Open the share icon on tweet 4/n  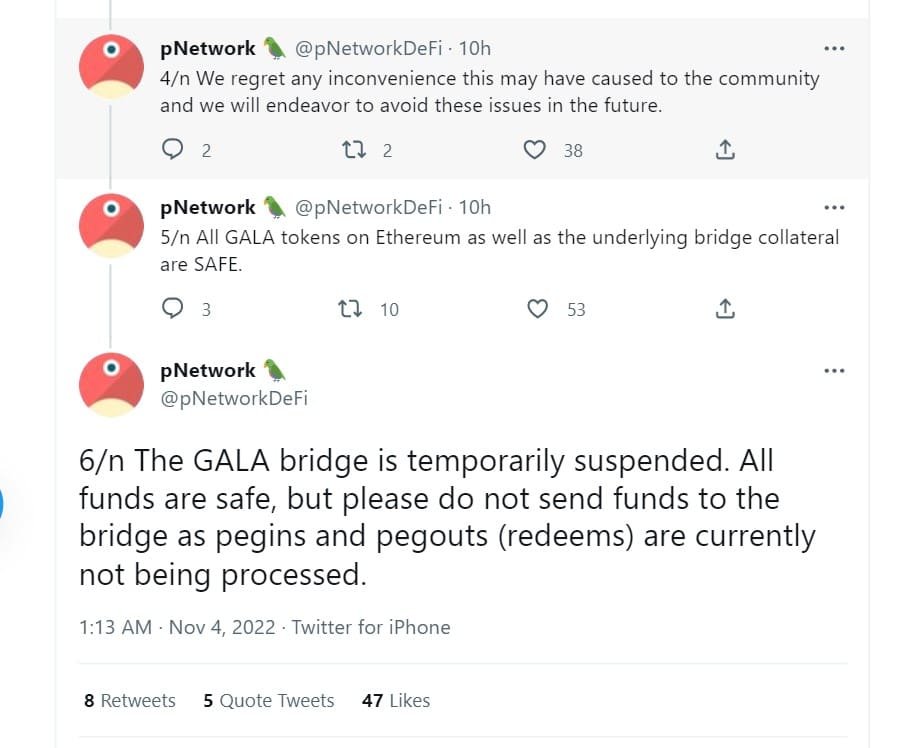coord(724,148)
